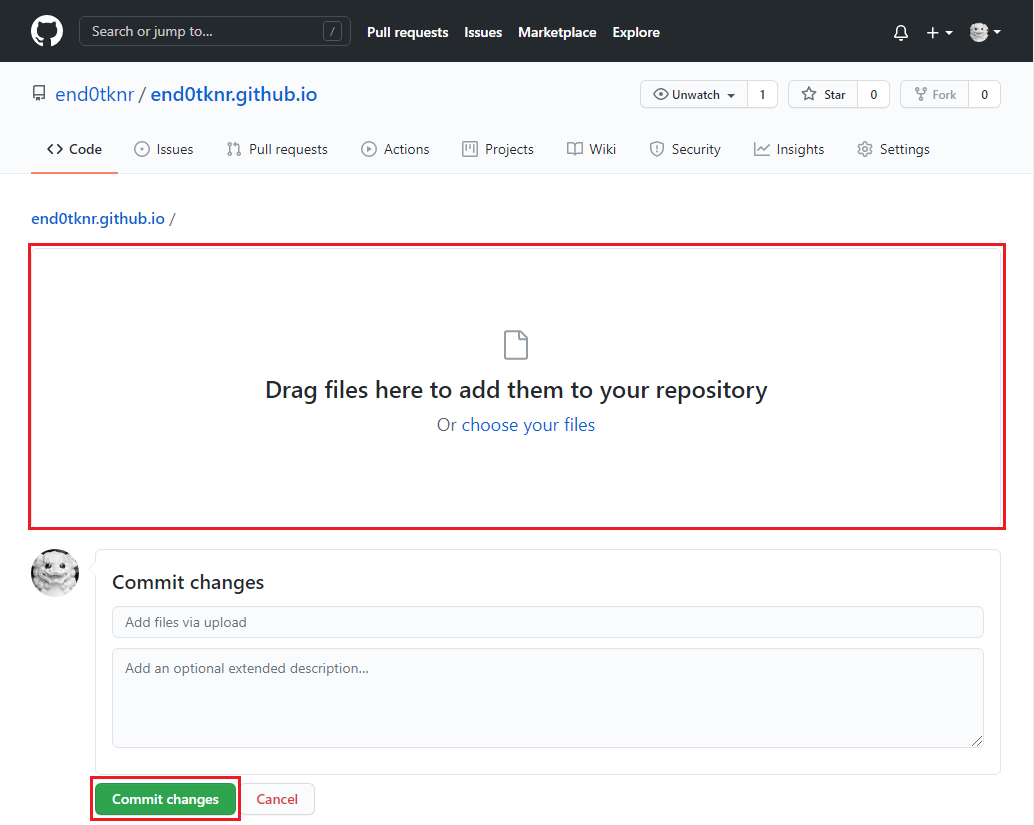The height and width of the screenshot is (825, 1034).
Task: Open end0tknr owner profile link
Action: tap(95, 94)
